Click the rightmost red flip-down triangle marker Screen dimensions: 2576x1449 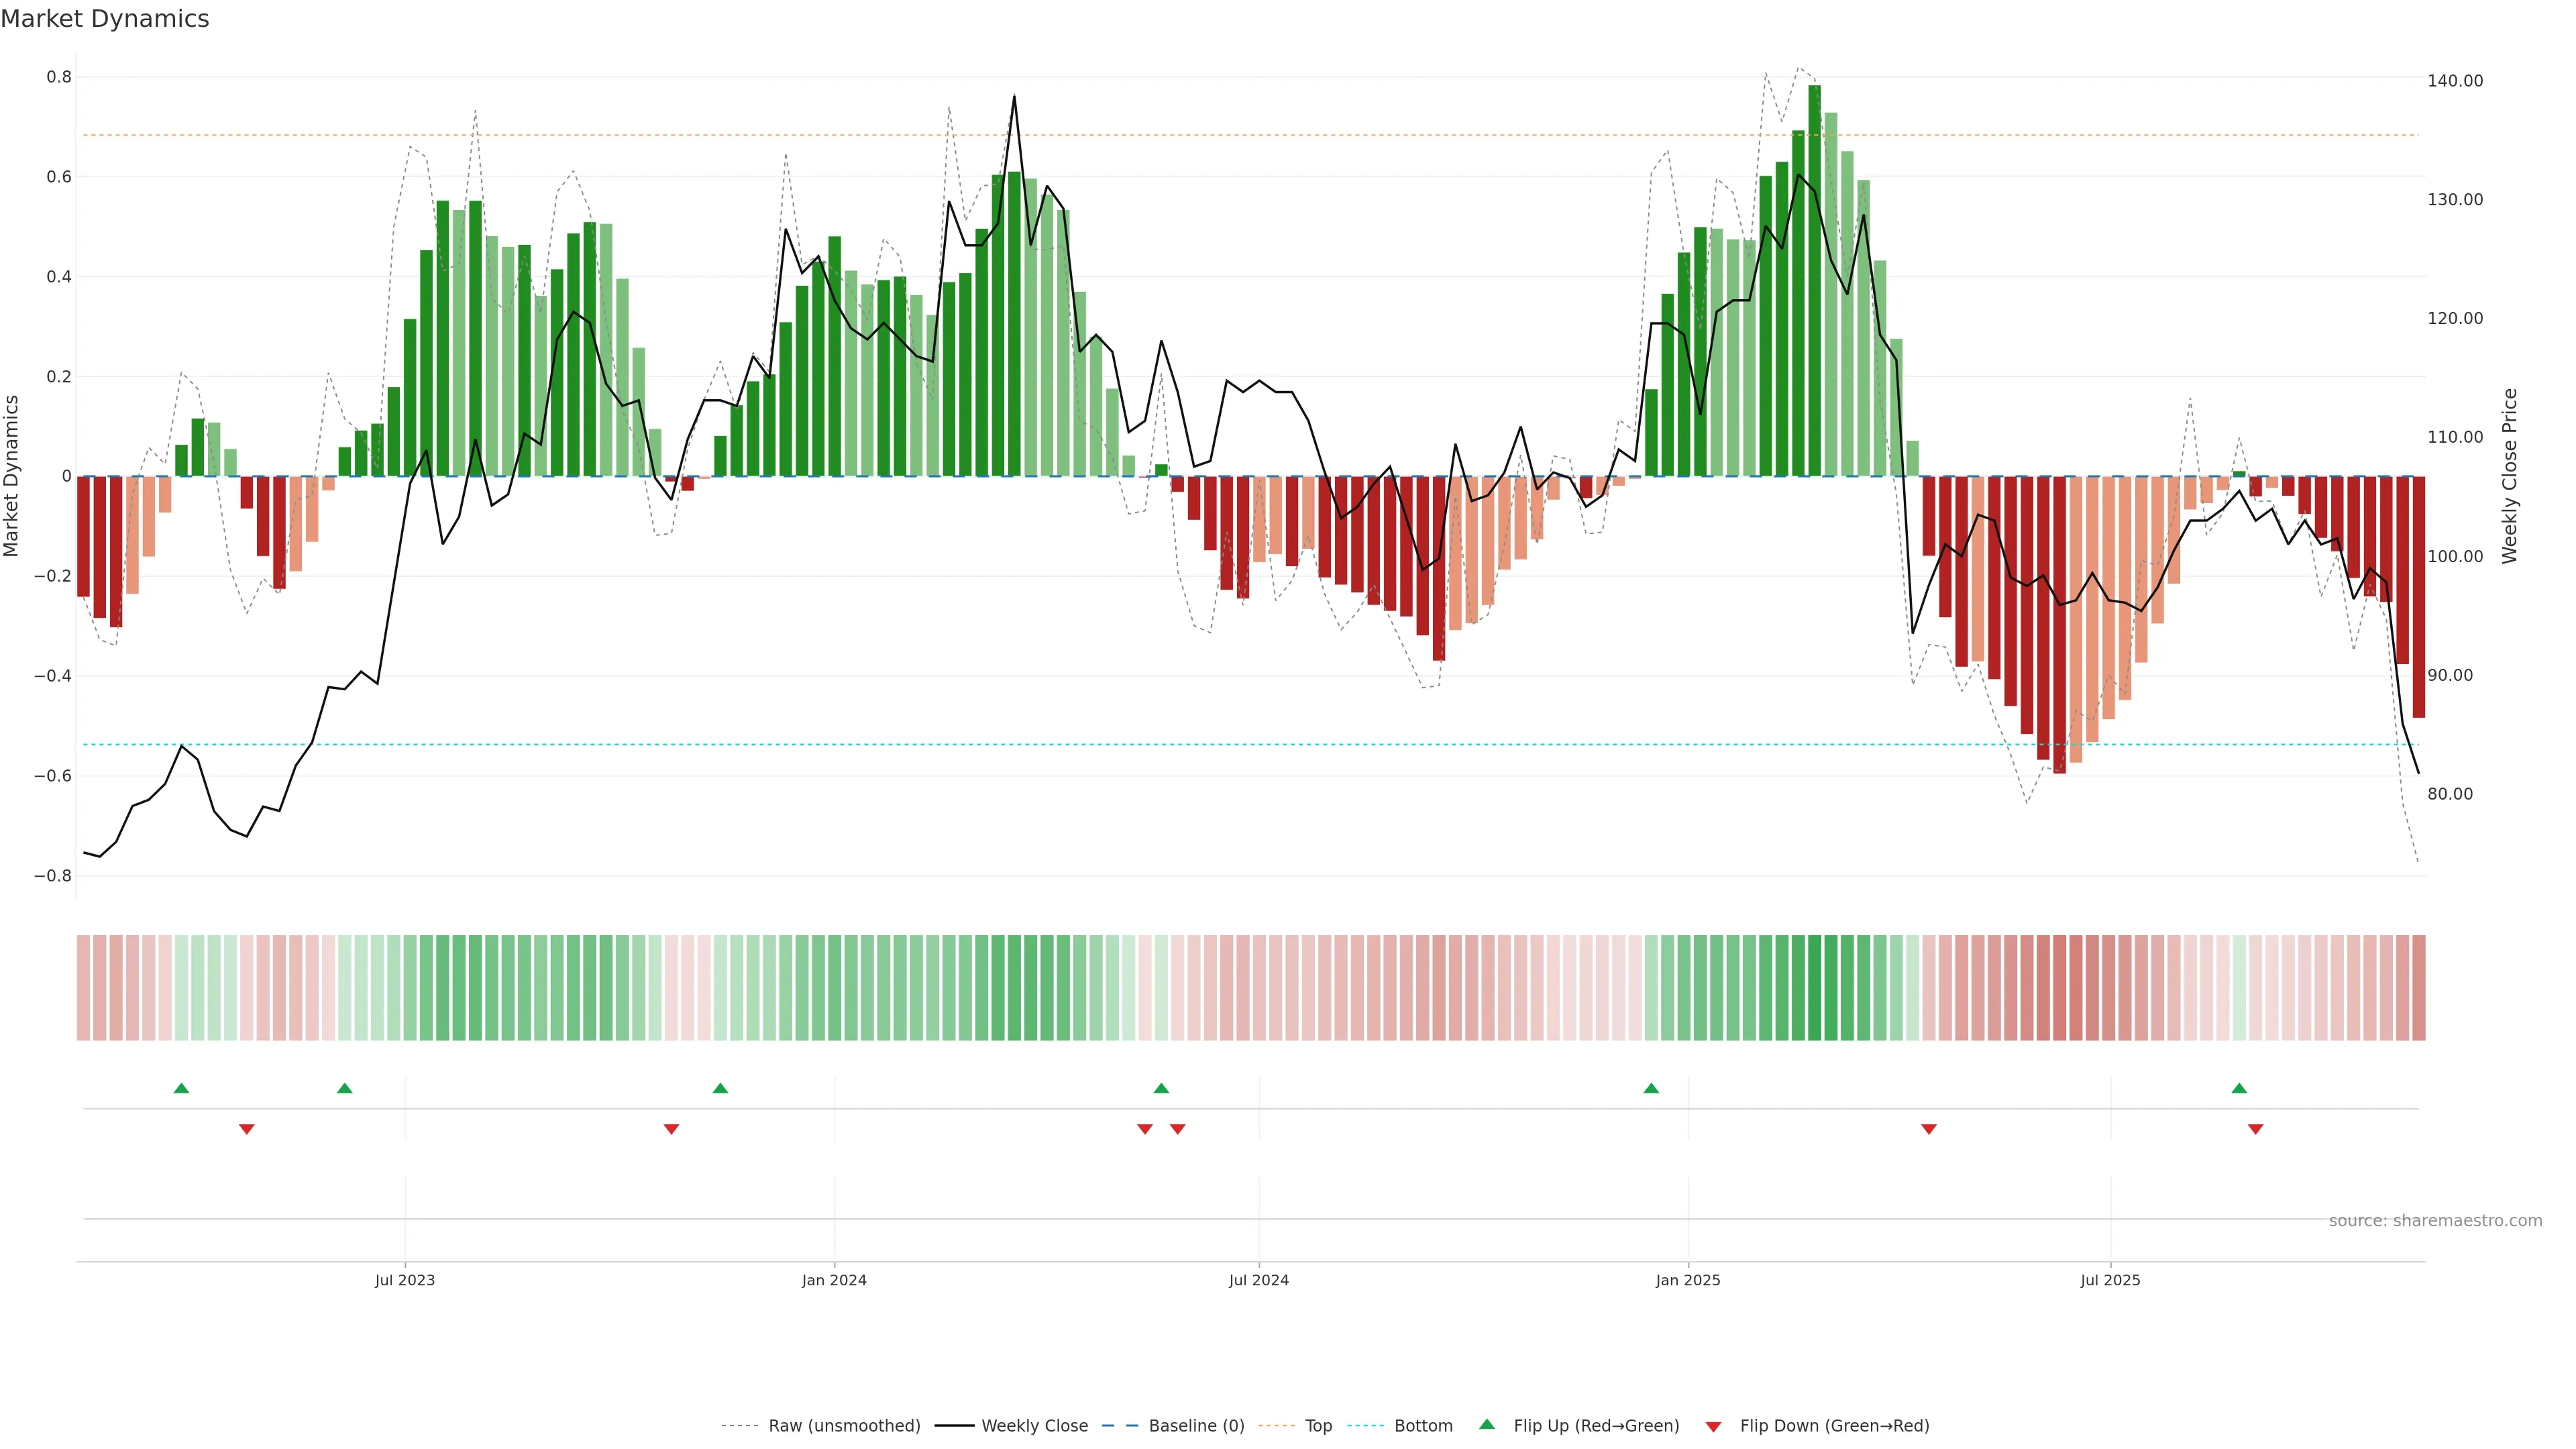pos(2255,1129)
